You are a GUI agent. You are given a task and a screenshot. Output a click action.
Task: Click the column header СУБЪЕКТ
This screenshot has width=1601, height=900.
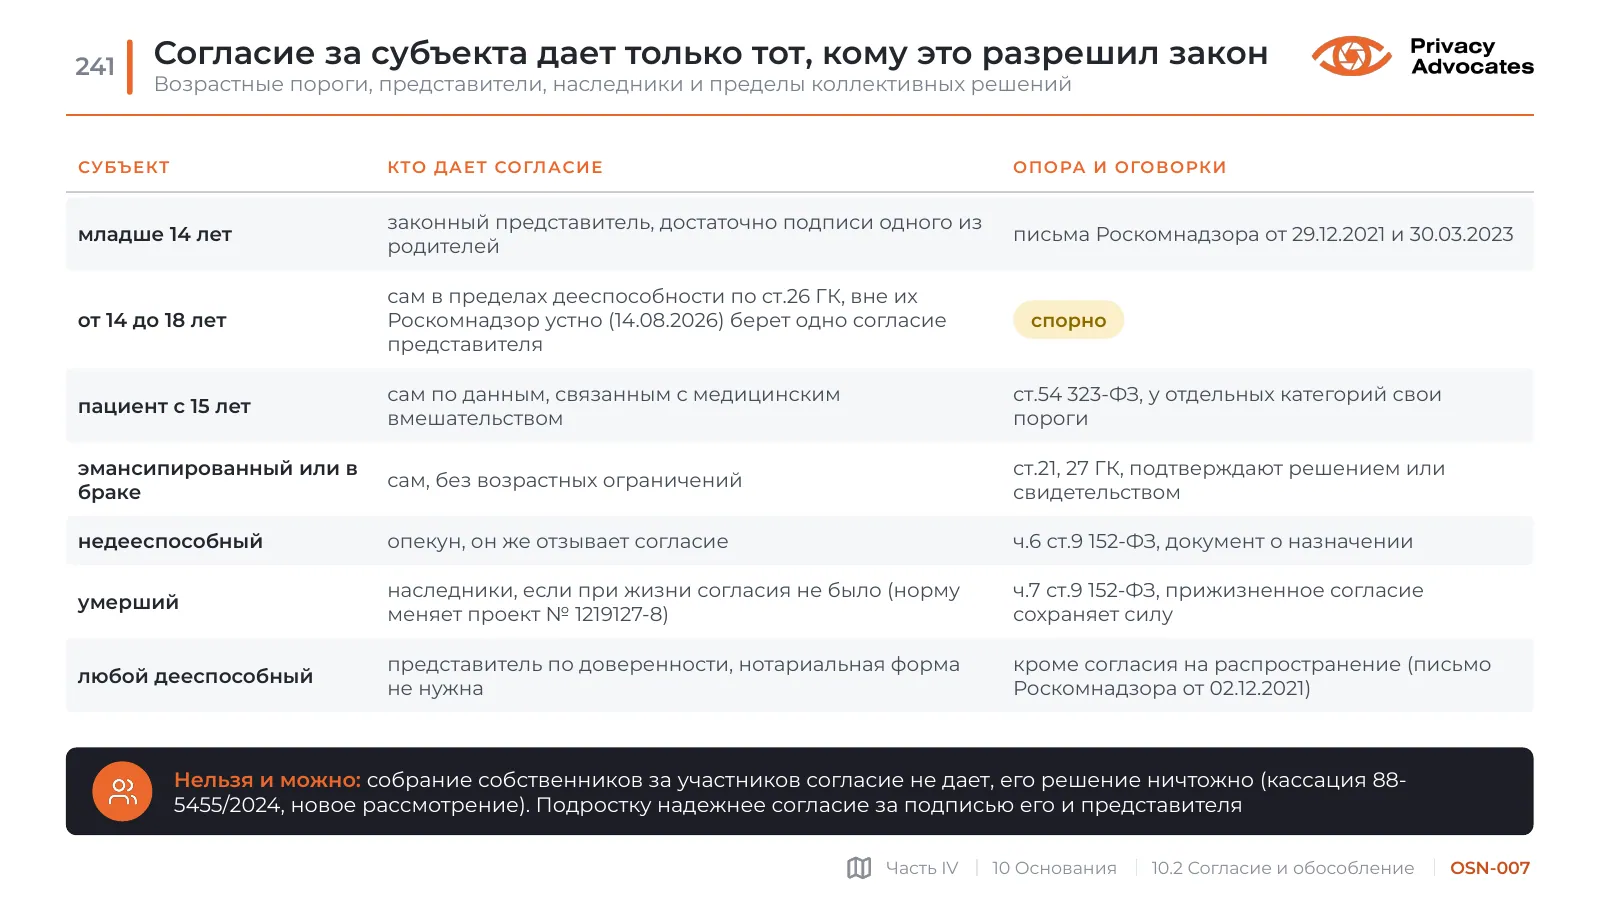124,167
